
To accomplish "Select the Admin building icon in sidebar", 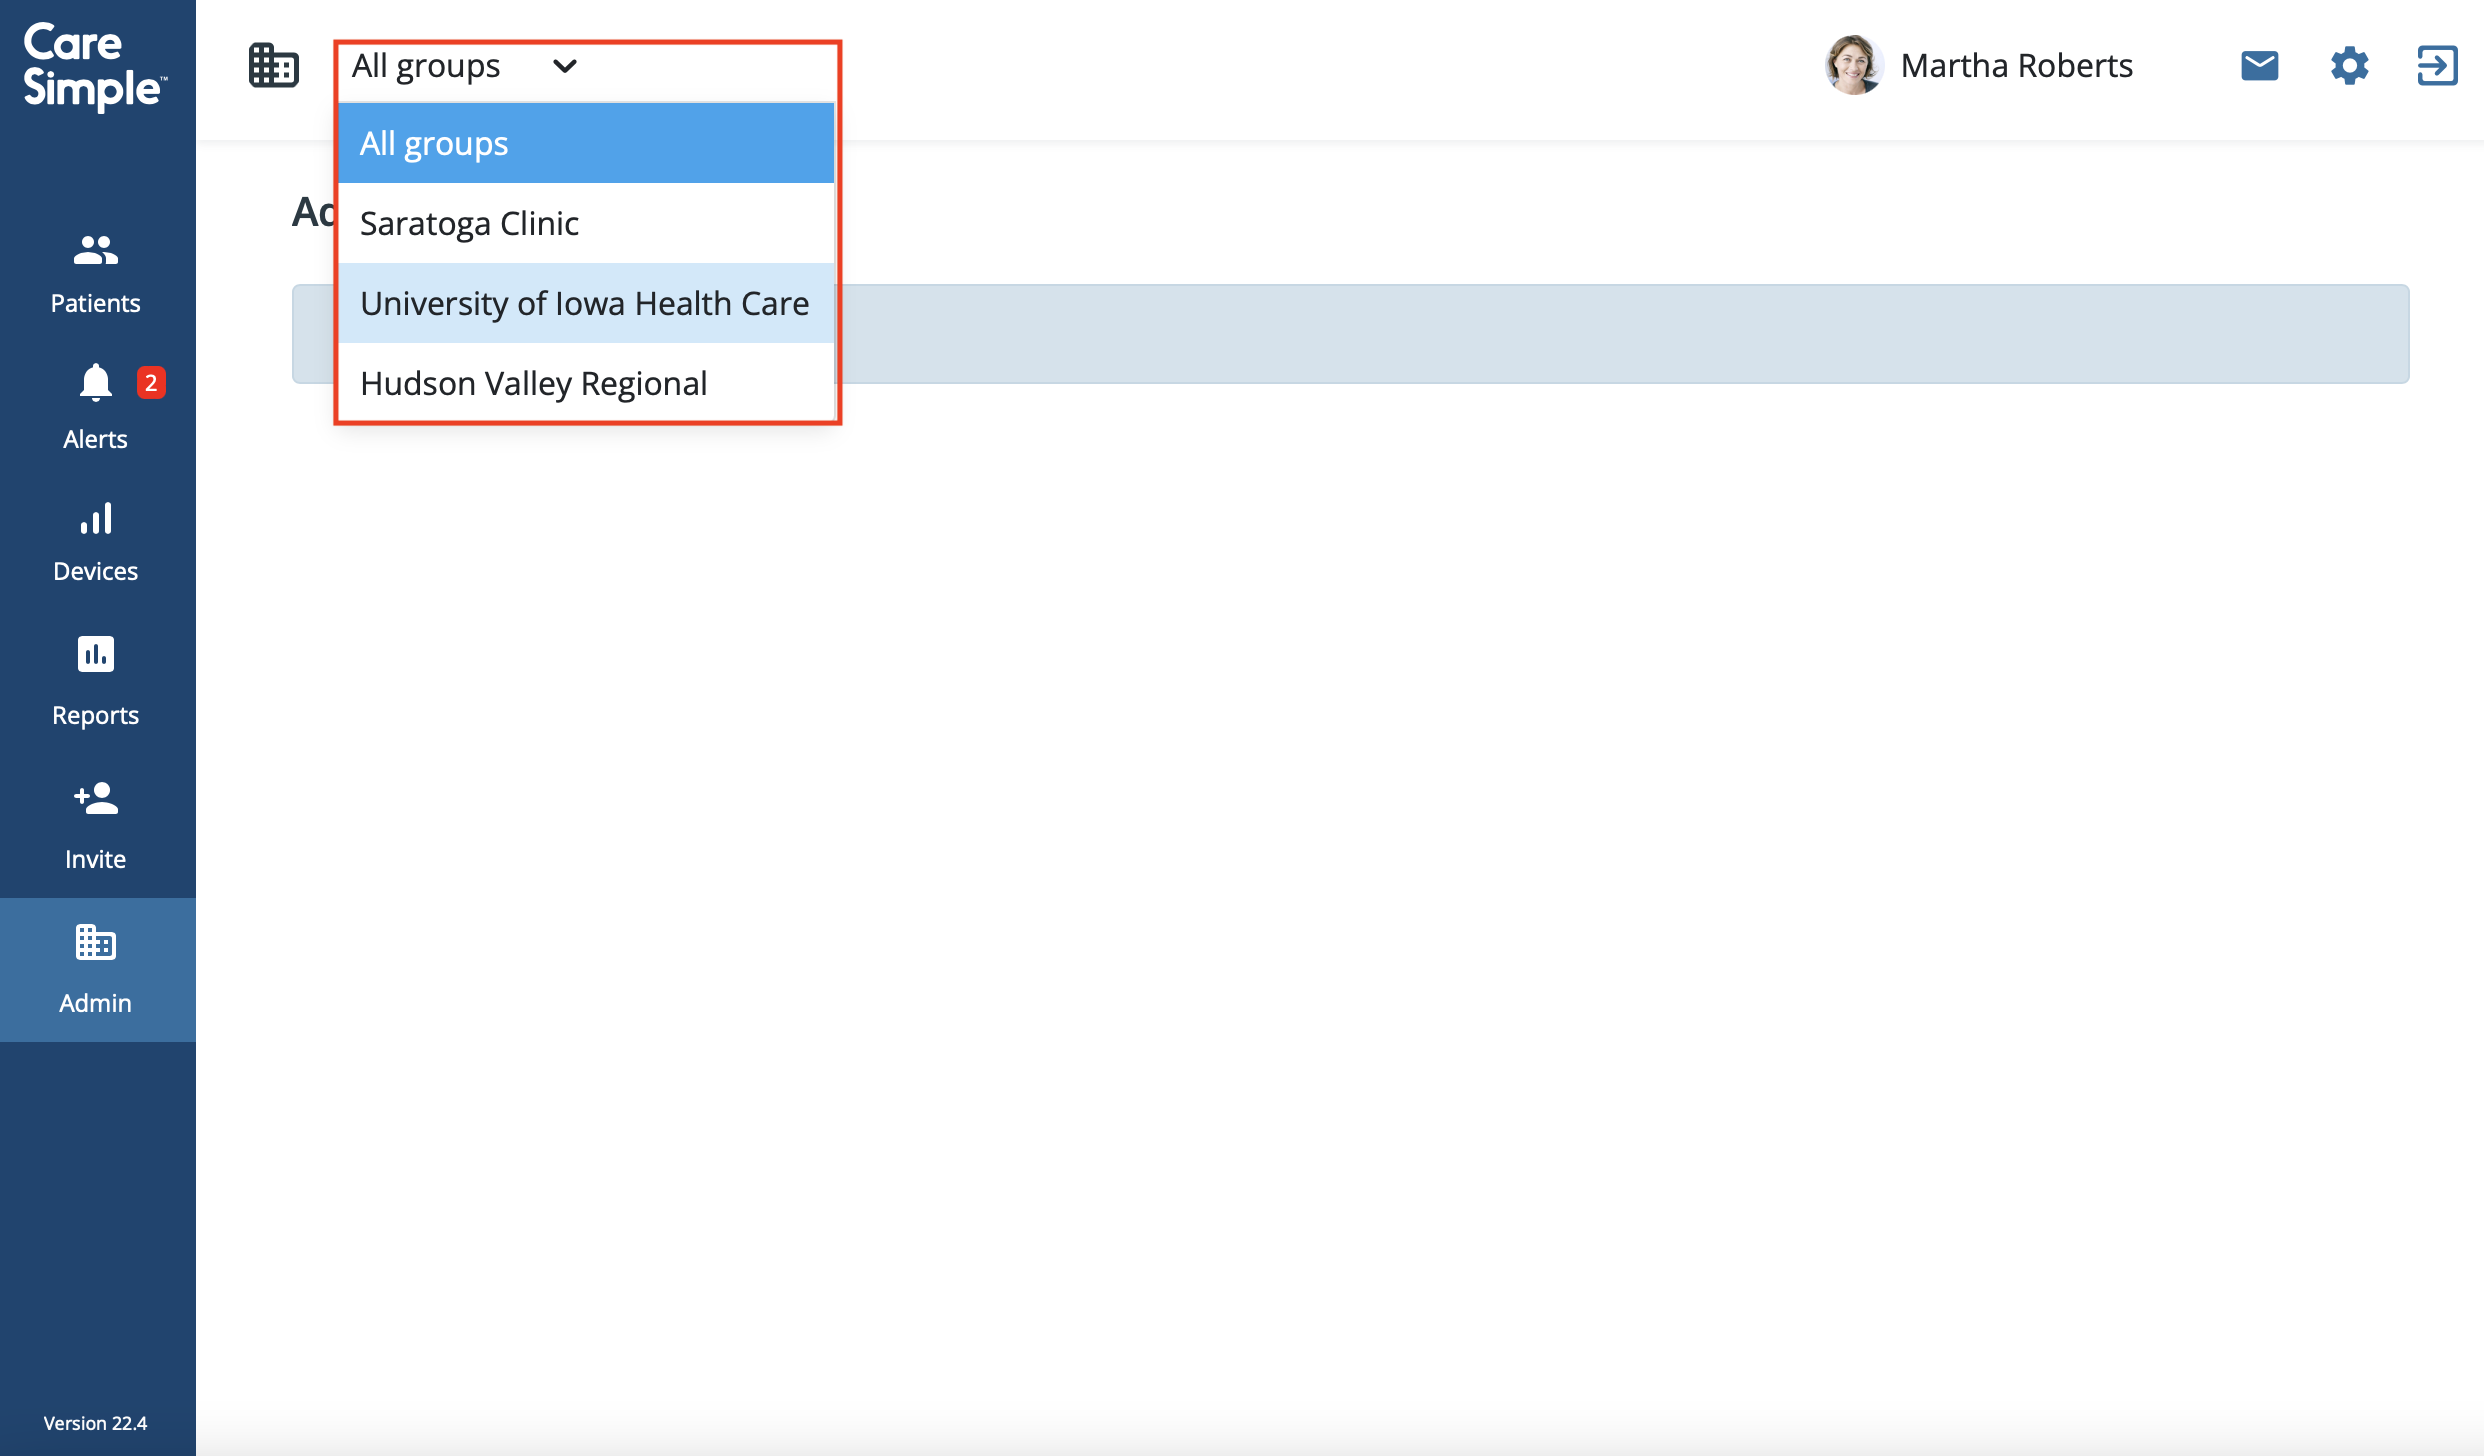I will 95,943.
